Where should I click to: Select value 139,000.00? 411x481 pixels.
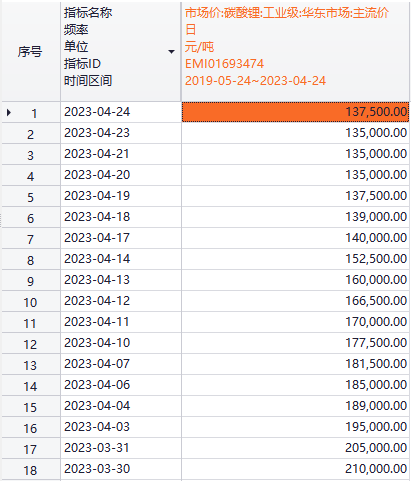pyautogui.click(x=295, y=217)
